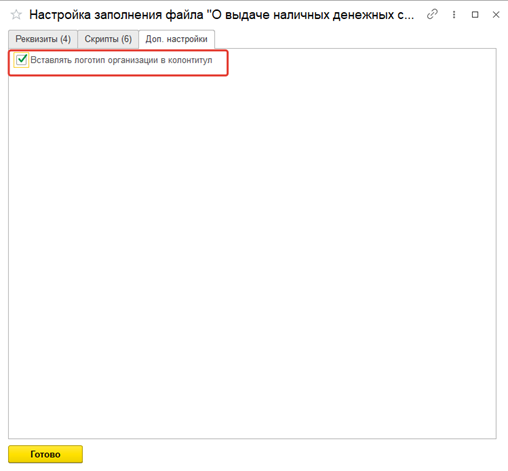Expand window using the square icon
Screen dimensions: 508x471
pyautogui.click(x=475, y=15)
